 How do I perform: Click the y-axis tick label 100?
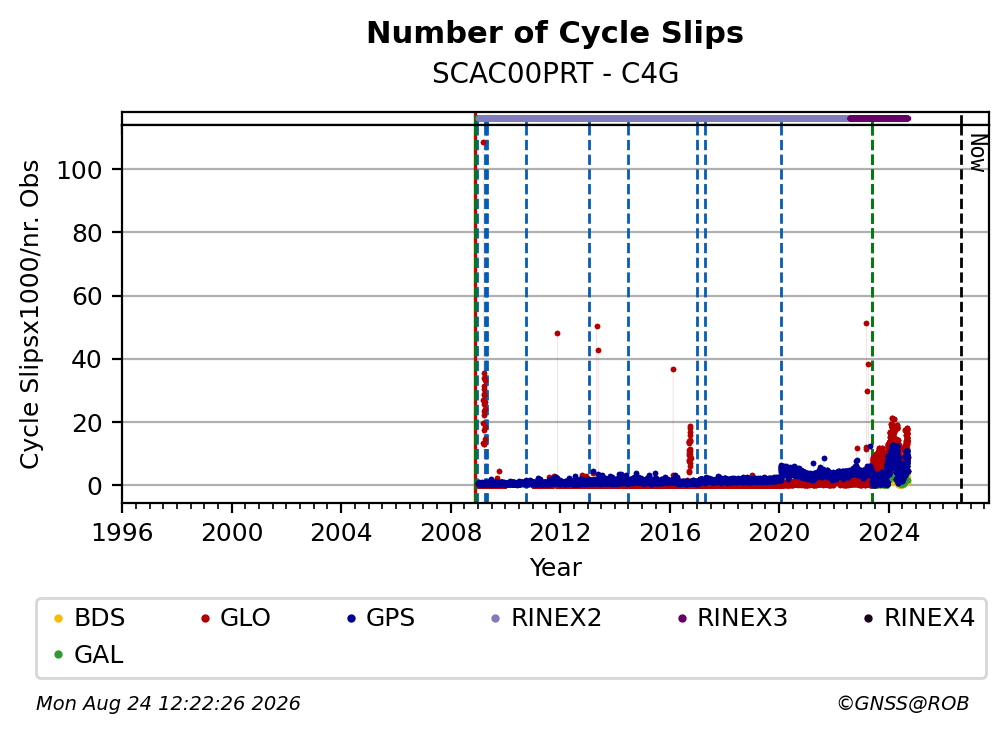point(79,170)
